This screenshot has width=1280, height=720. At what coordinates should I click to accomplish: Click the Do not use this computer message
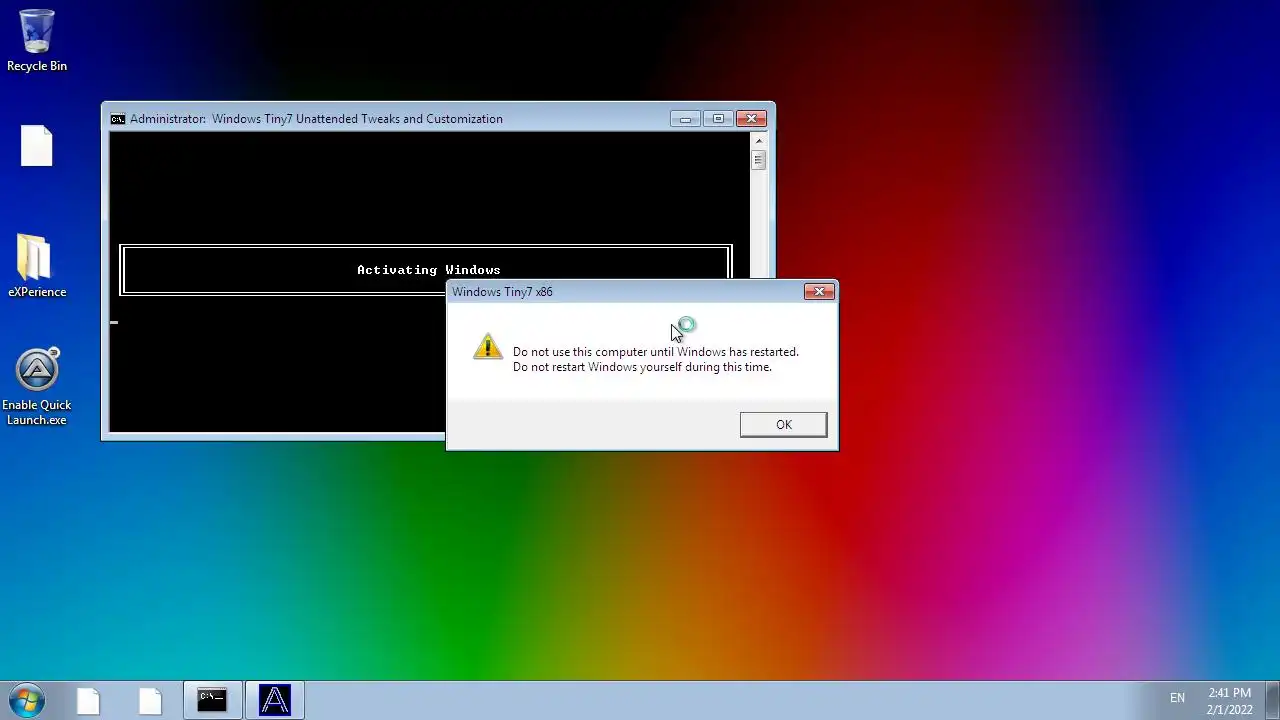pyautogui.click(x=655, y=359)
